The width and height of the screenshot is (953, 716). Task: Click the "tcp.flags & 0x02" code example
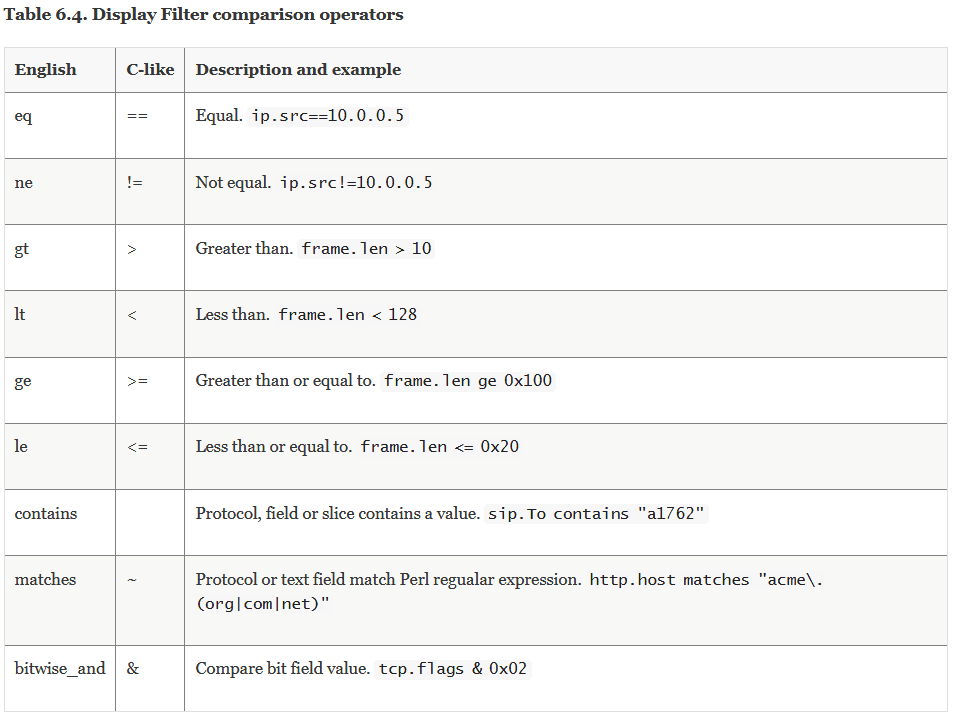click(452, 669)
